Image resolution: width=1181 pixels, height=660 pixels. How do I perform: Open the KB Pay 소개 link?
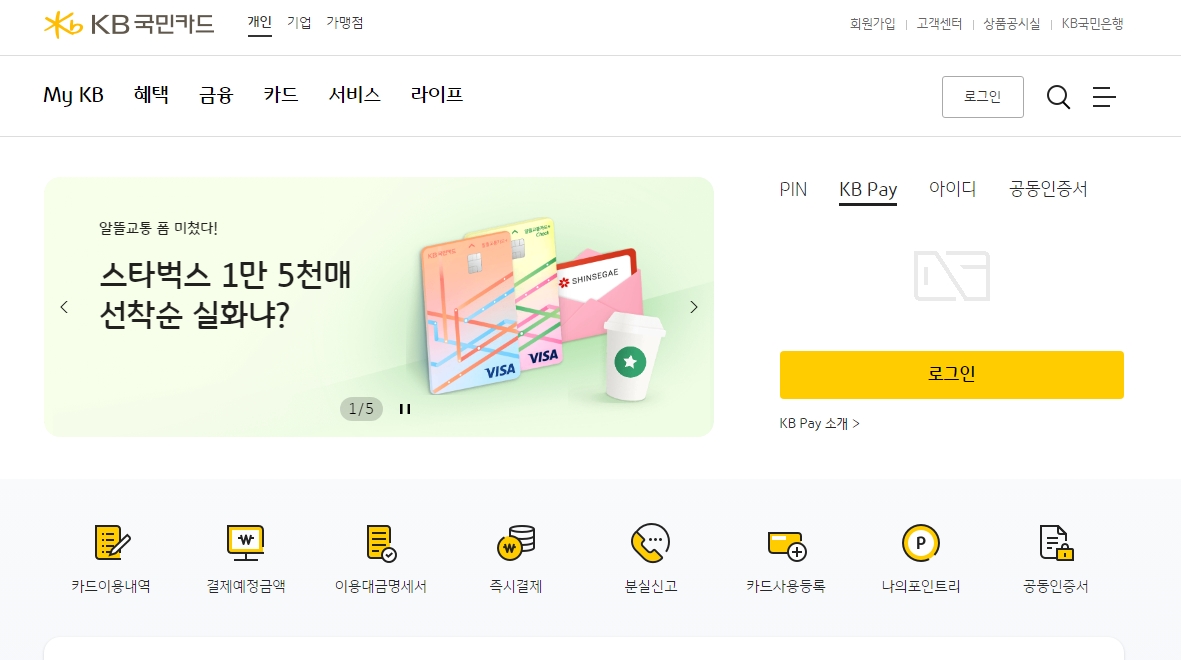pyautogui.click(x=818, y=423)
